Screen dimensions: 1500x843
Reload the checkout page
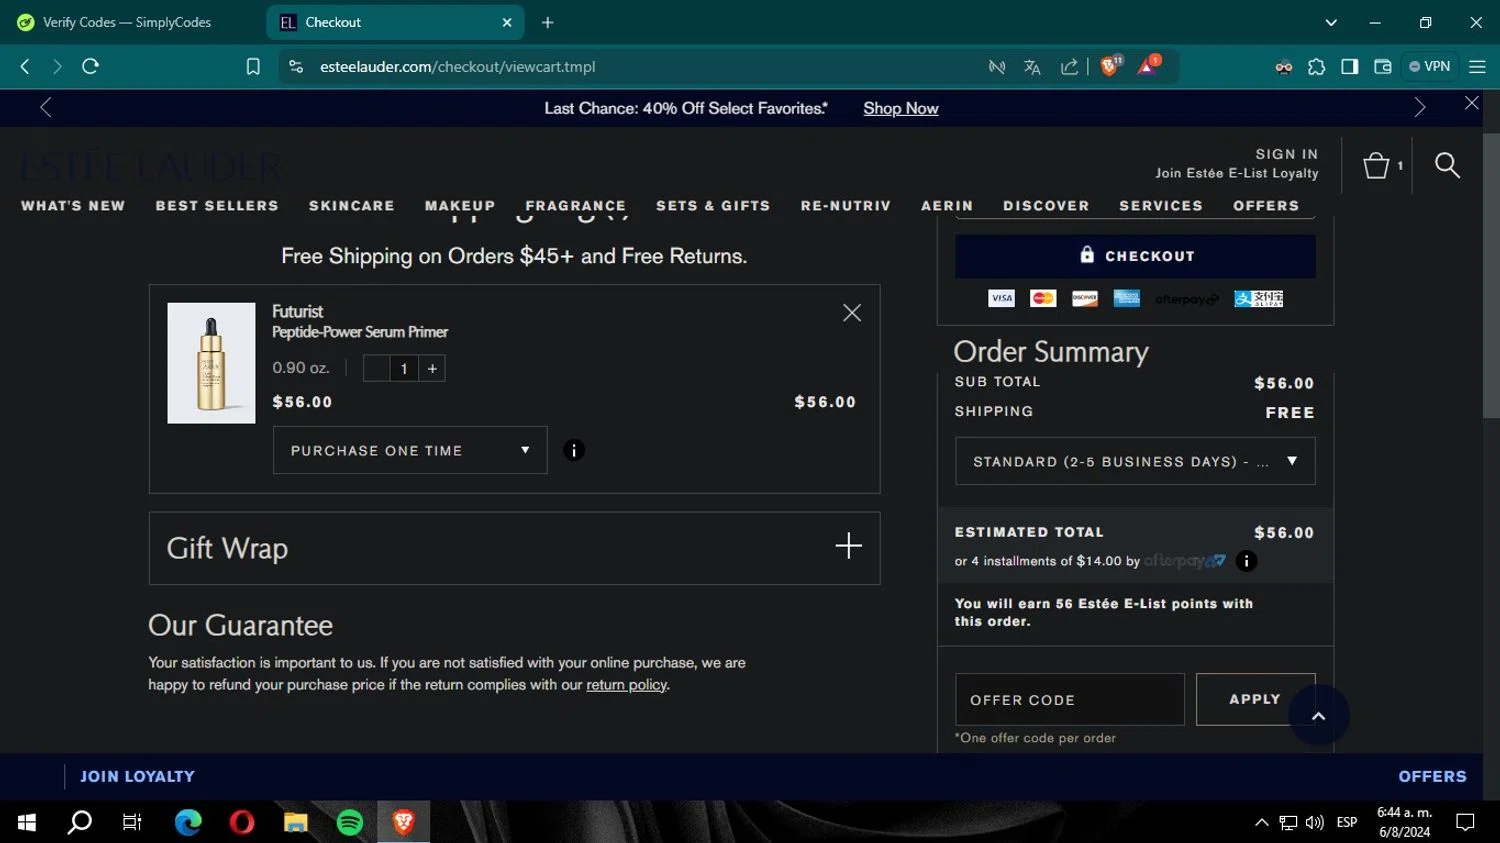coord(90,66)
